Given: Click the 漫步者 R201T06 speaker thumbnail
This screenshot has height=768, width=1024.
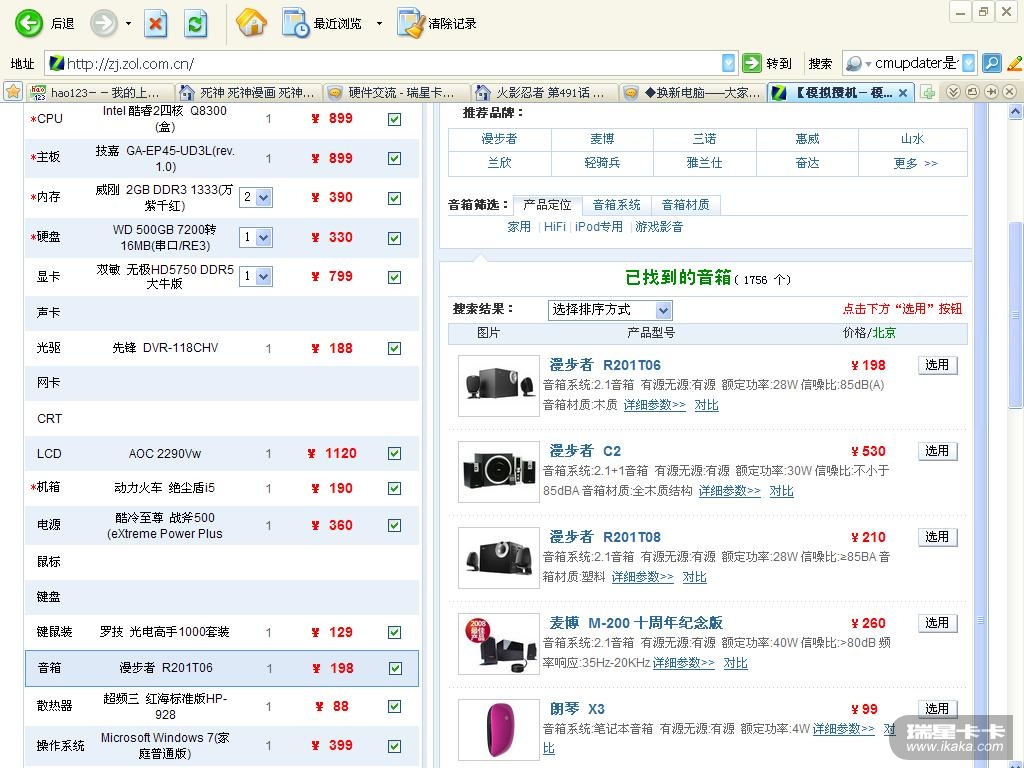Looking at the screenshot, I should tap(498, 385).
